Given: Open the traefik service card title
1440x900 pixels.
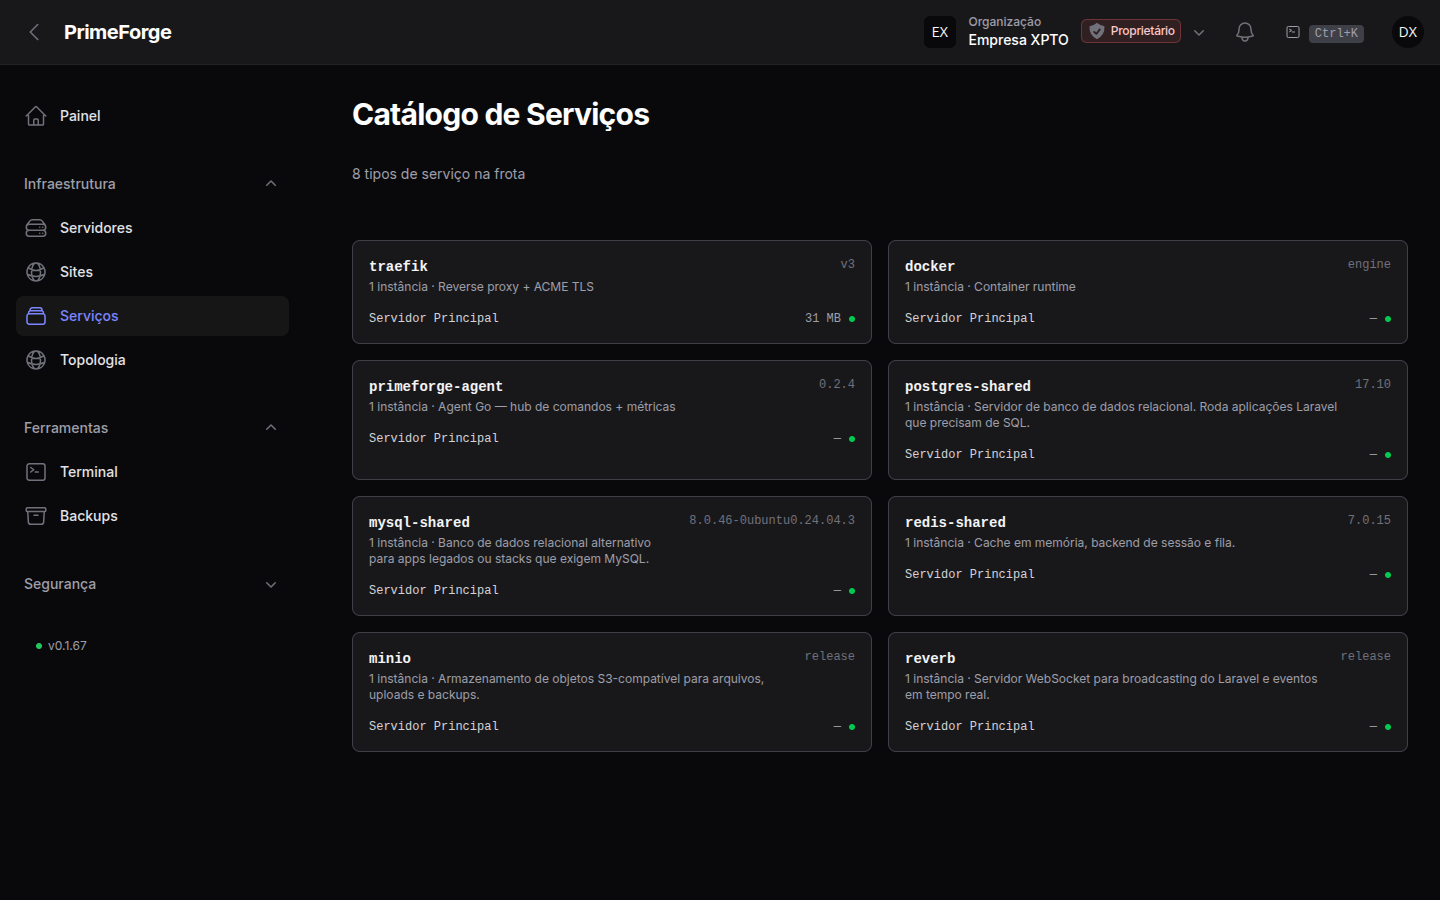Looking at the screenshot, I should click(x=398, y=266).
